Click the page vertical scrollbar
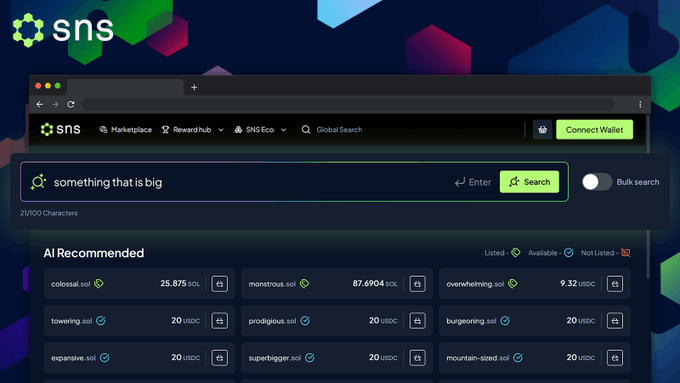680x383 pixels. click(649, 197)
